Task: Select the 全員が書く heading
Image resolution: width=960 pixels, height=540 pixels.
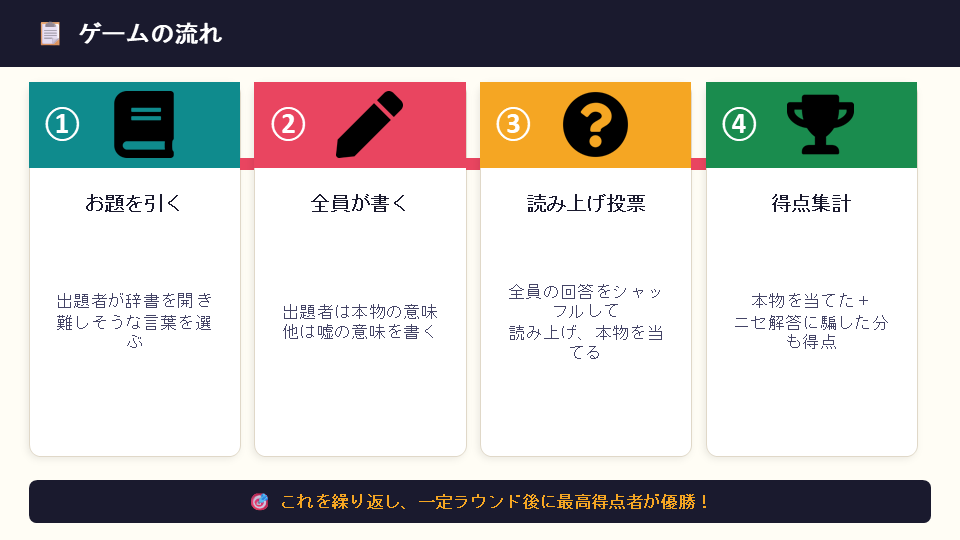Action: click(360, 204)
